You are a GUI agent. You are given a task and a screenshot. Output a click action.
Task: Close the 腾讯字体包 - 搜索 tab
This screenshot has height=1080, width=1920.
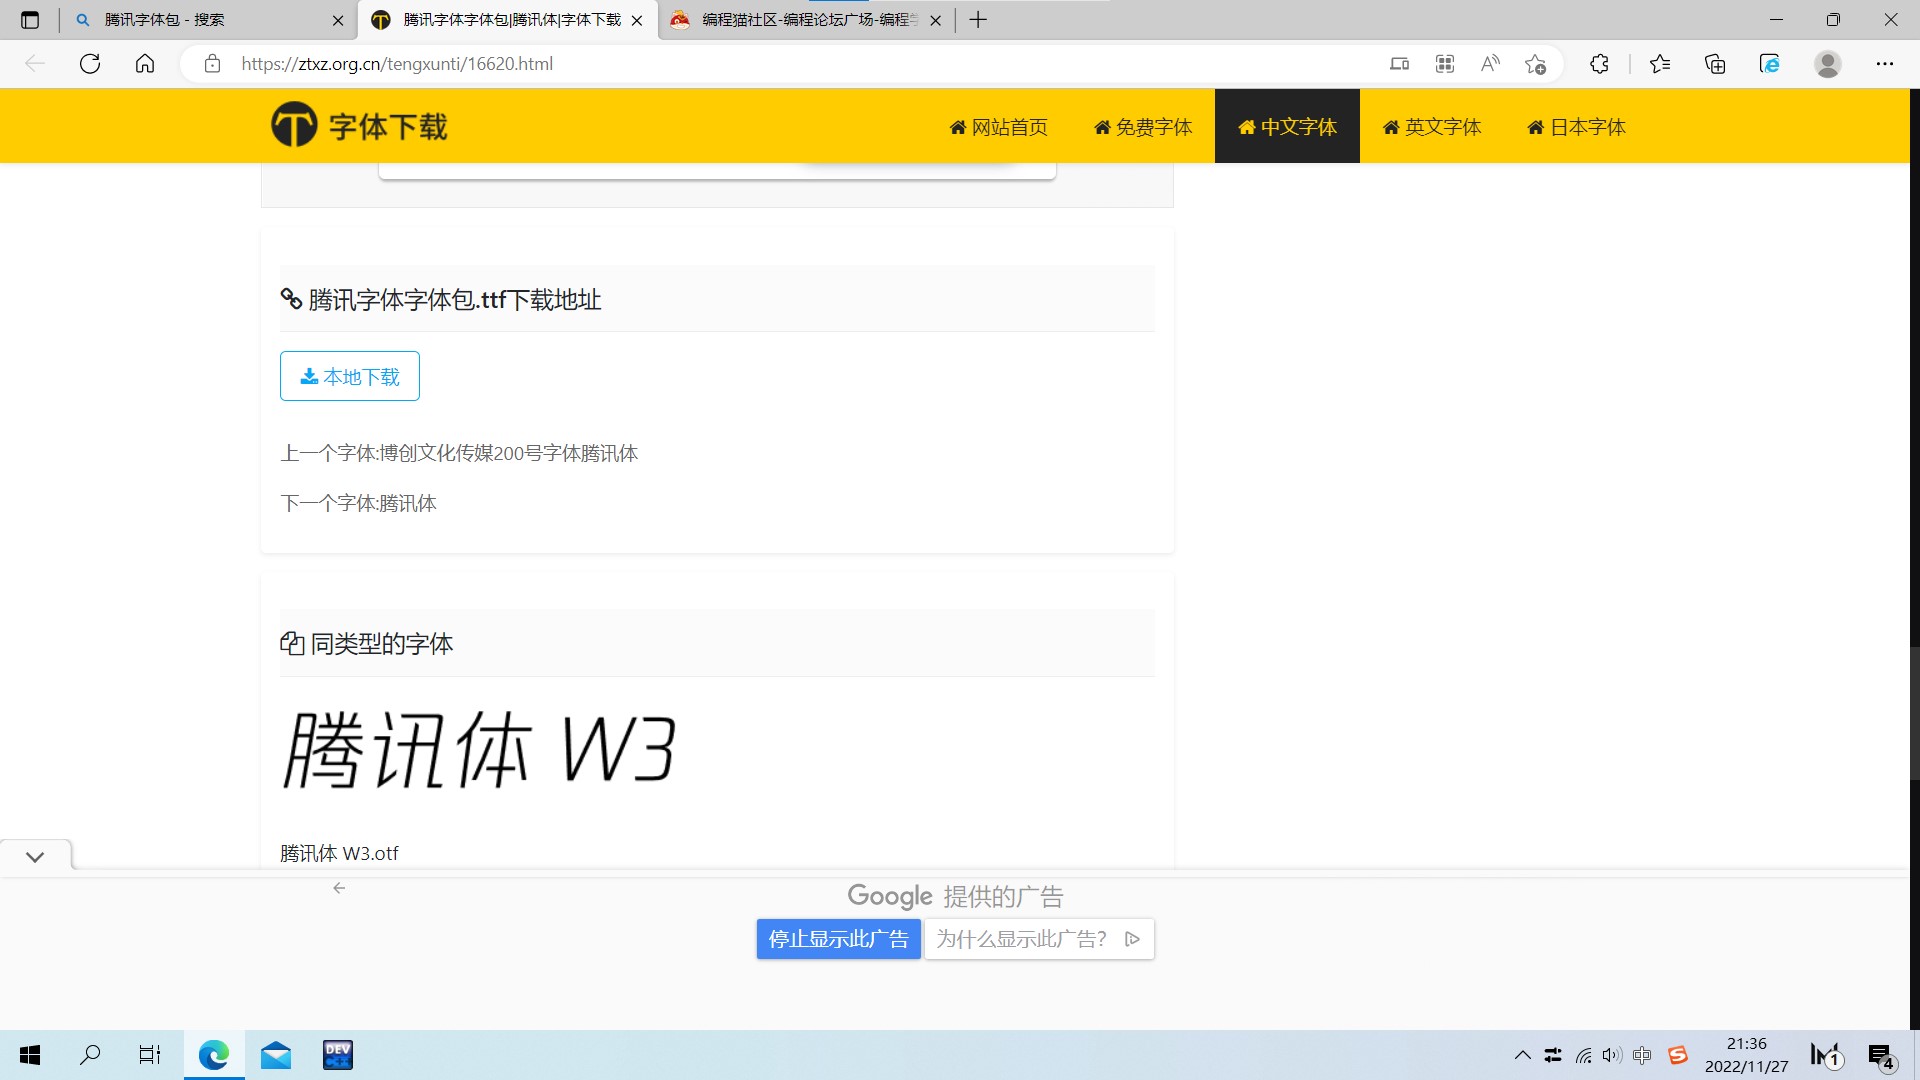pos(338,20)
